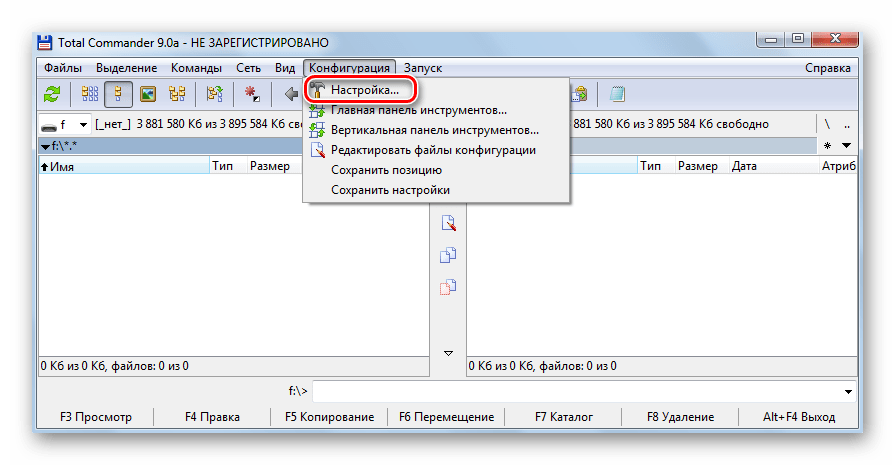Click the icon beside Главная панель инструментов
This screenshot has height=465, width=895.
tap(317, 110)
